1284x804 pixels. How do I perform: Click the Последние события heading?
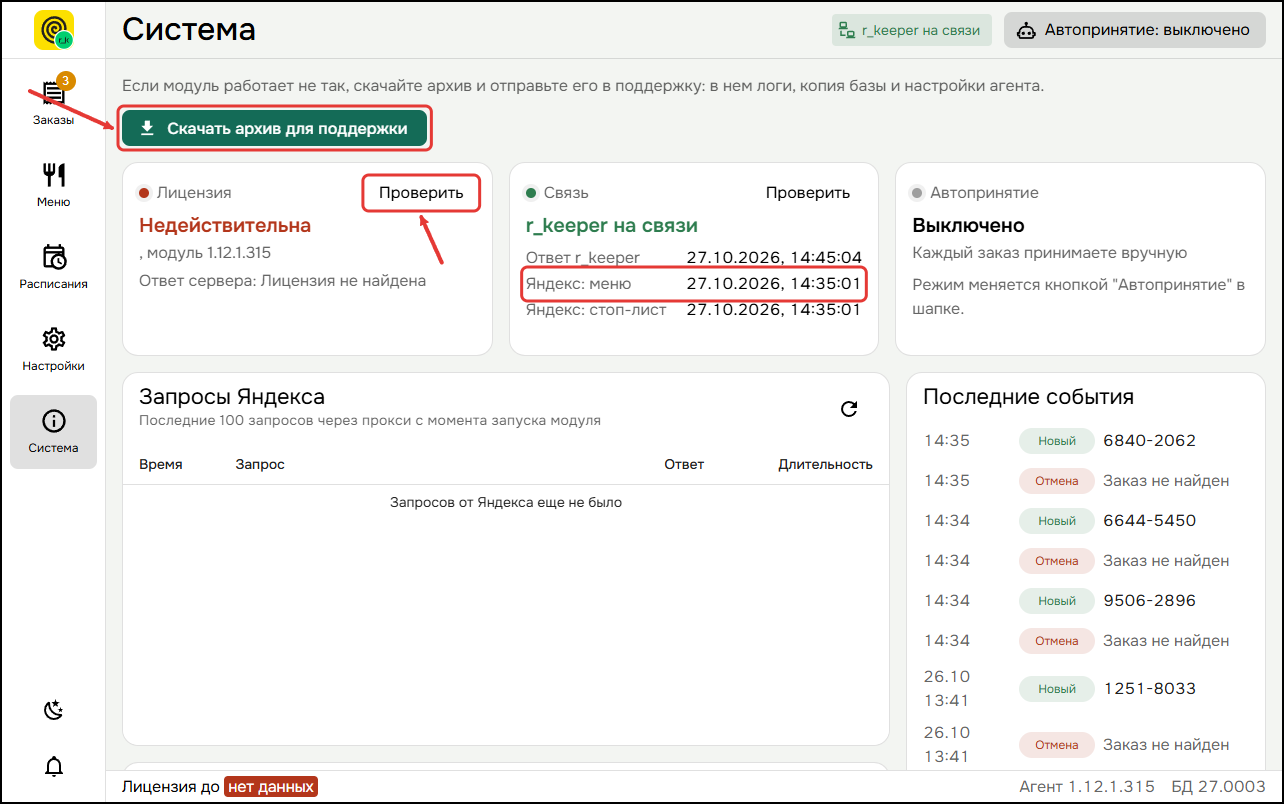click(1029, 396)
